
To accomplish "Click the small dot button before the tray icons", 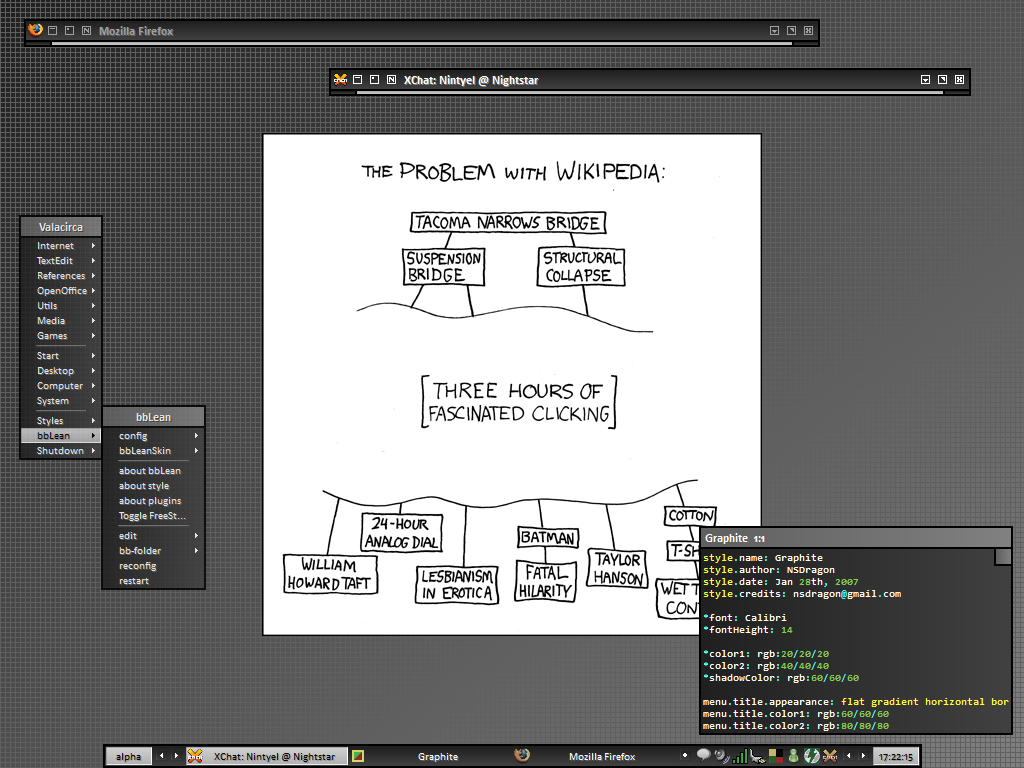I will (684, 756).
